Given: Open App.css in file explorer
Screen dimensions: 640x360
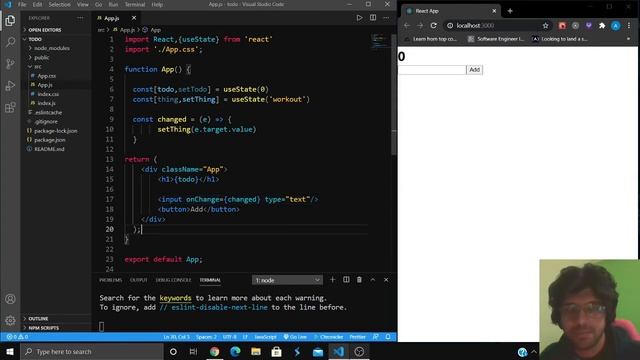Looking at the screenshot, I should (47, 76).
